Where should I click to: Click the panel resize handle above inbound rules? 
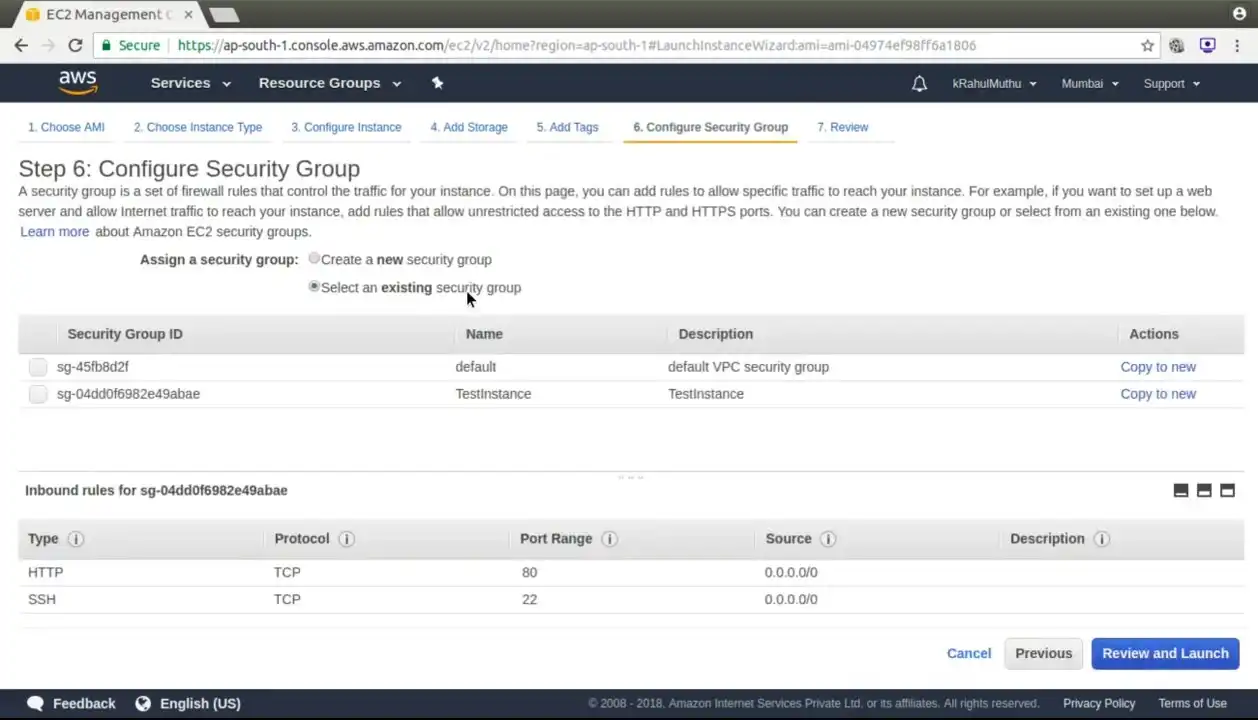pyautogui.click(x=631, y=477)
